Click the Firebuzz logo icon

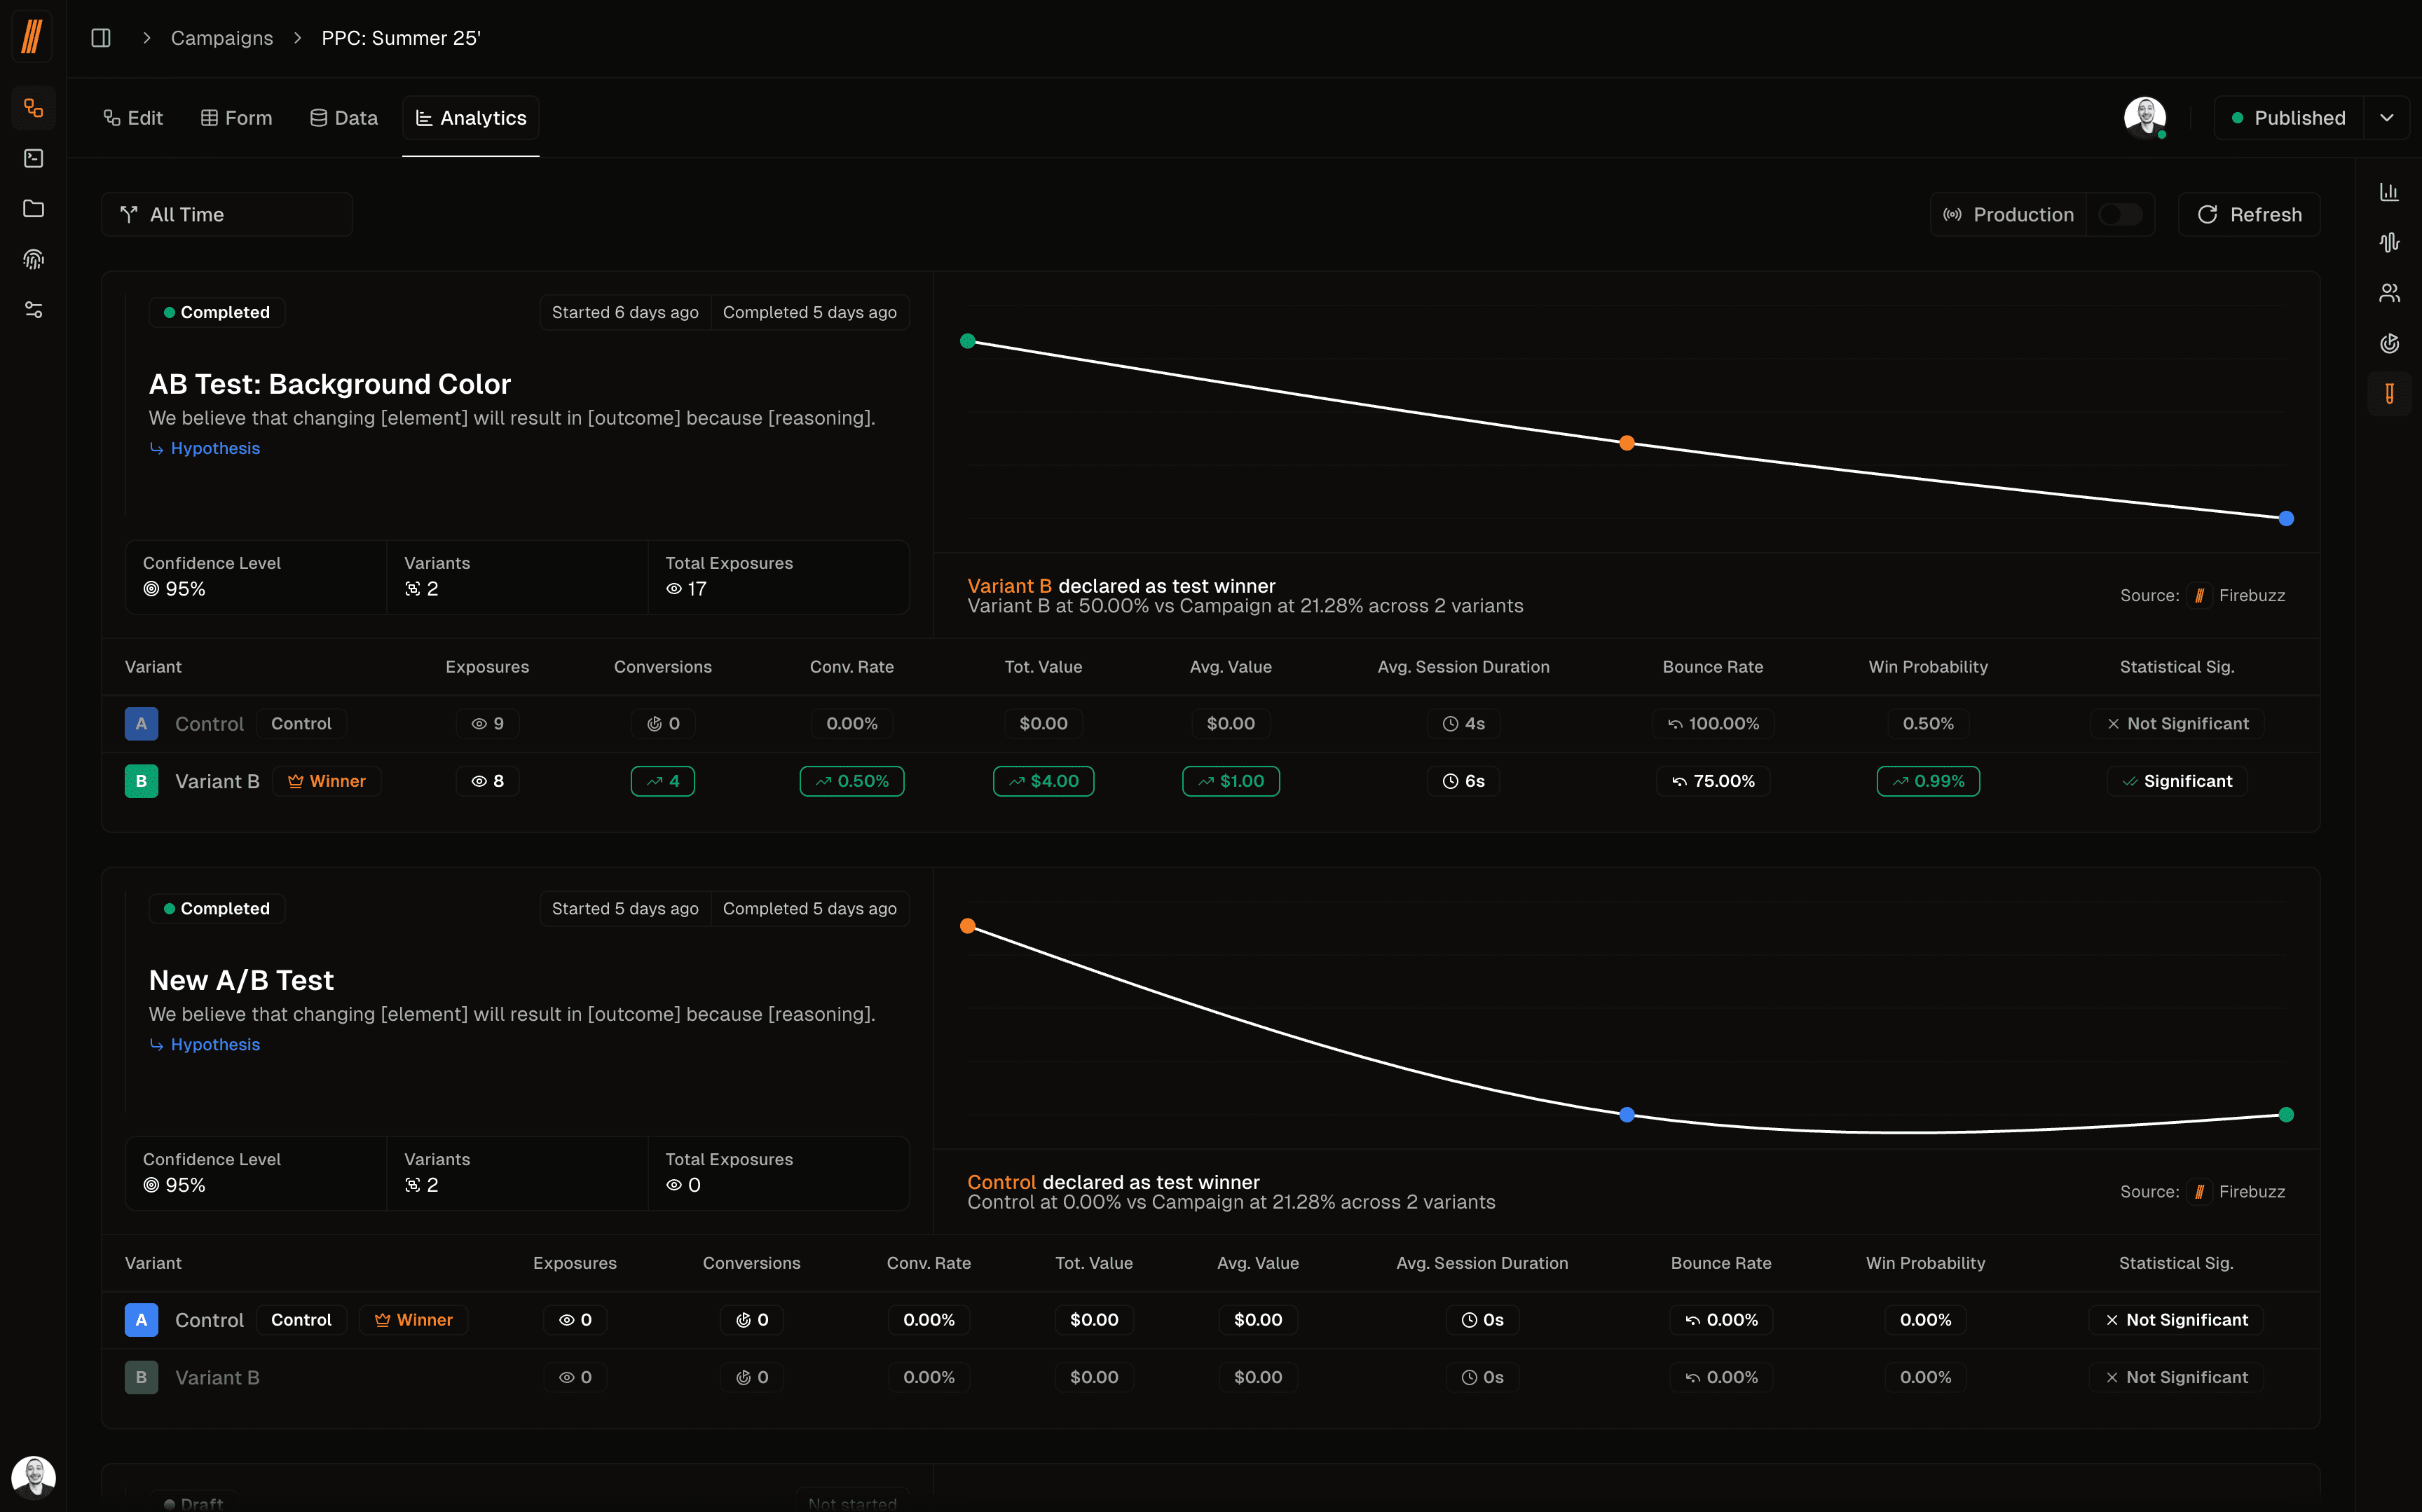click(x=32, y=37)
